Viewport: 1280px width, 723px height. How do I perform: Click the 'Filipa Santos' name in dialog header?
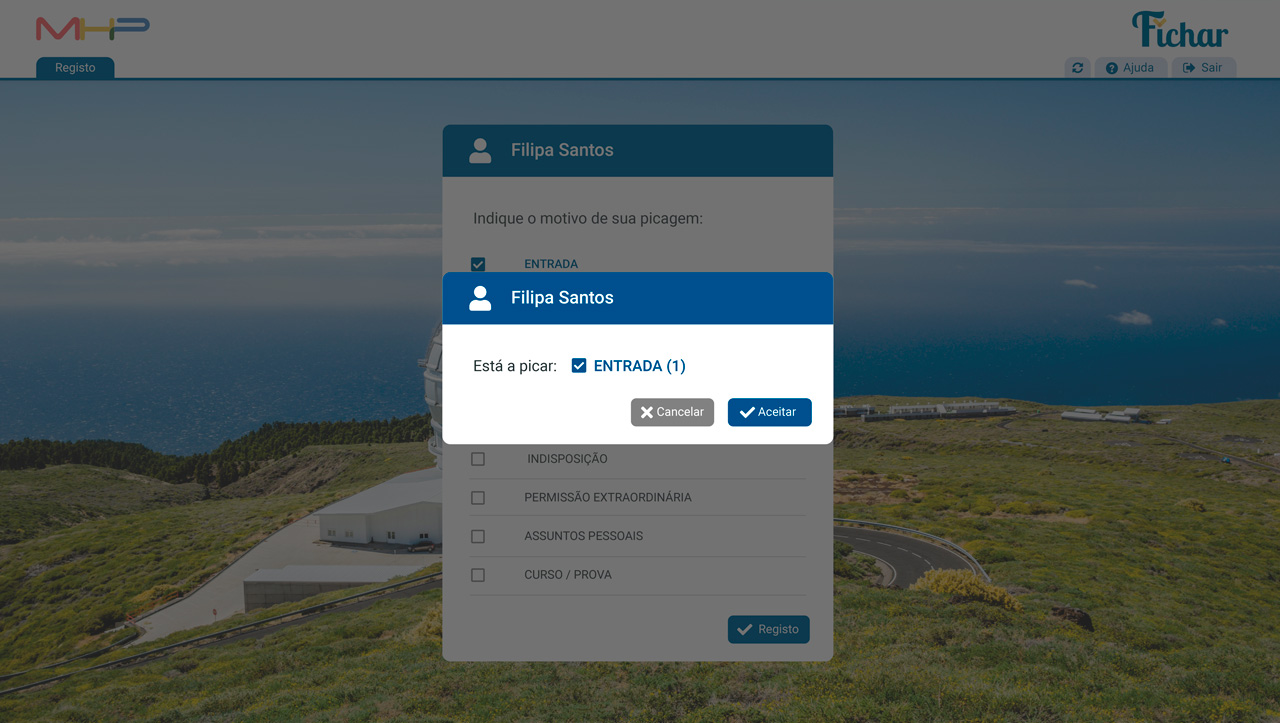coord(562,298)
